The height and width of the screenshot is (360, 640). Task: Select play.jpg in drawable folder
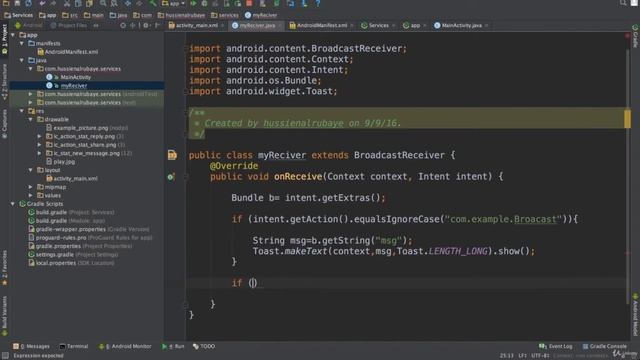[60, 162]
